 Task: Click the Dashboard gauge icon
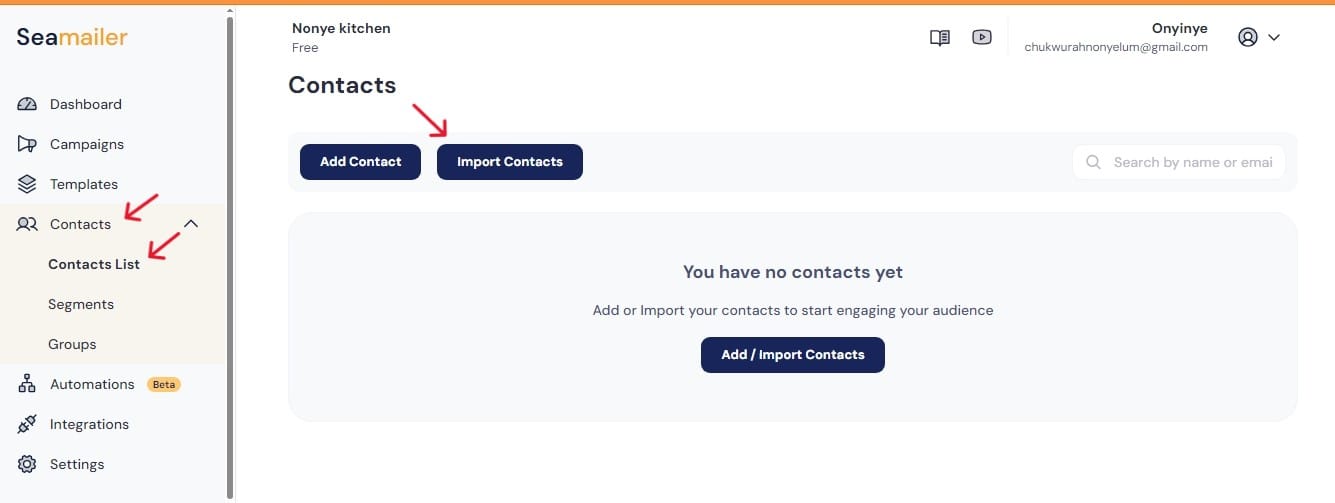point(27,104)
